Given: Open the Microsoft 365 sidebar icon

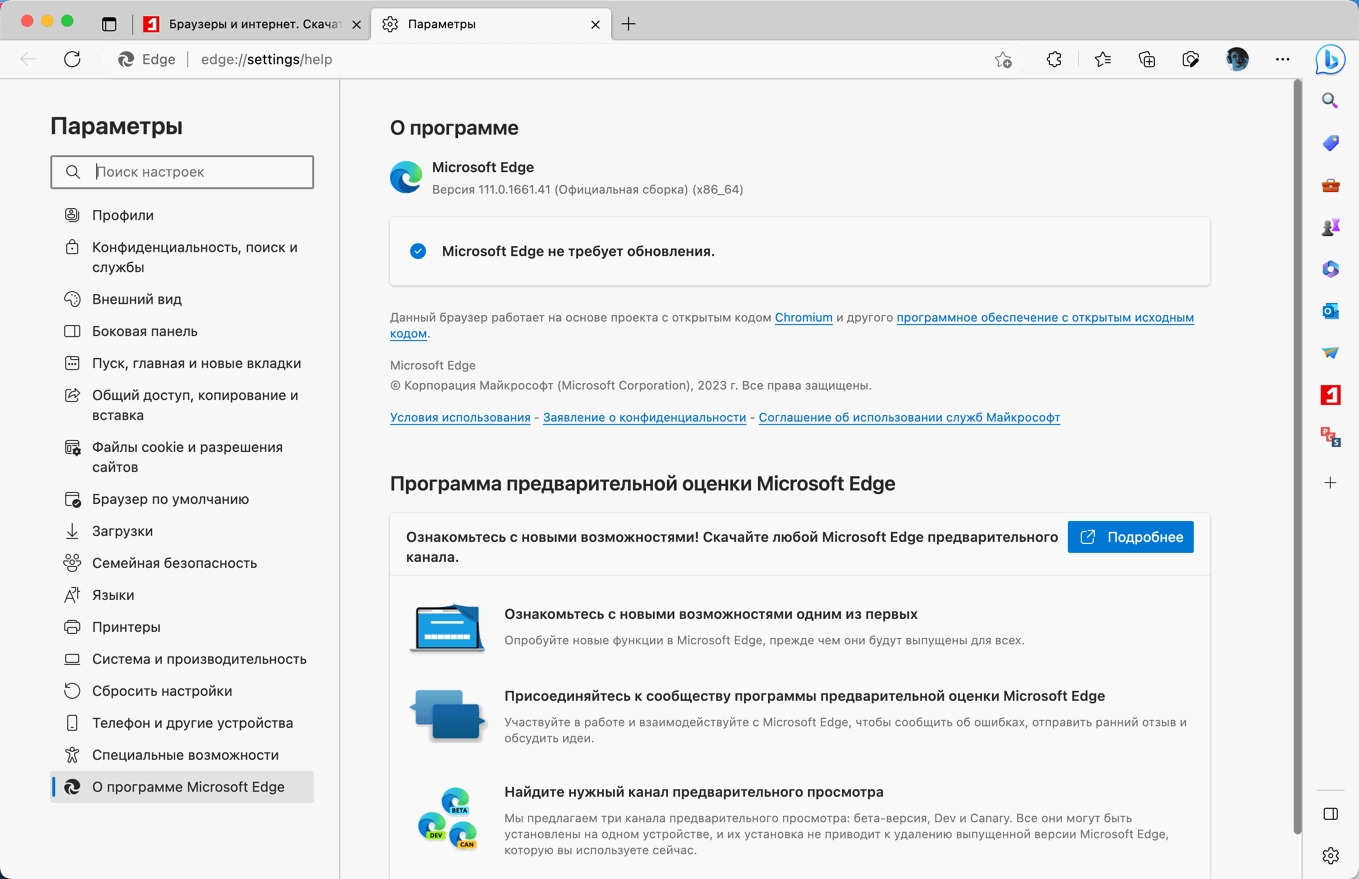Looking at the screenshot, I should pyautogui.click(x=1330, y=269).
